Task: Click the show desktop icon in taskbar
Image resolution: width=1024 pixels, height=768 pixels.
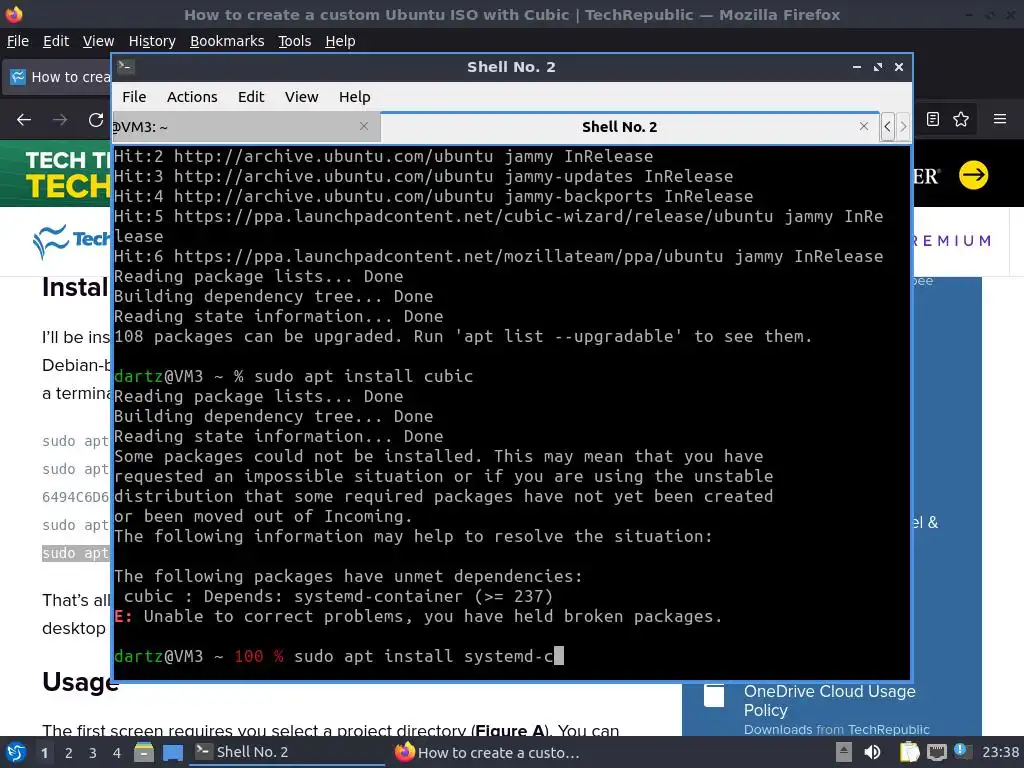Action: coord(172,753)
